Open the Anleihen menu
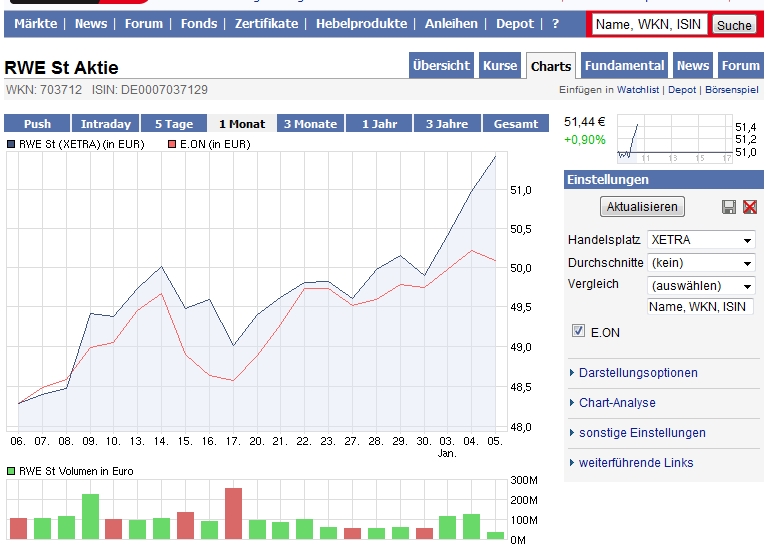This screenshot has height=544, width=773. pyautogui.click(x=451, y=24)
